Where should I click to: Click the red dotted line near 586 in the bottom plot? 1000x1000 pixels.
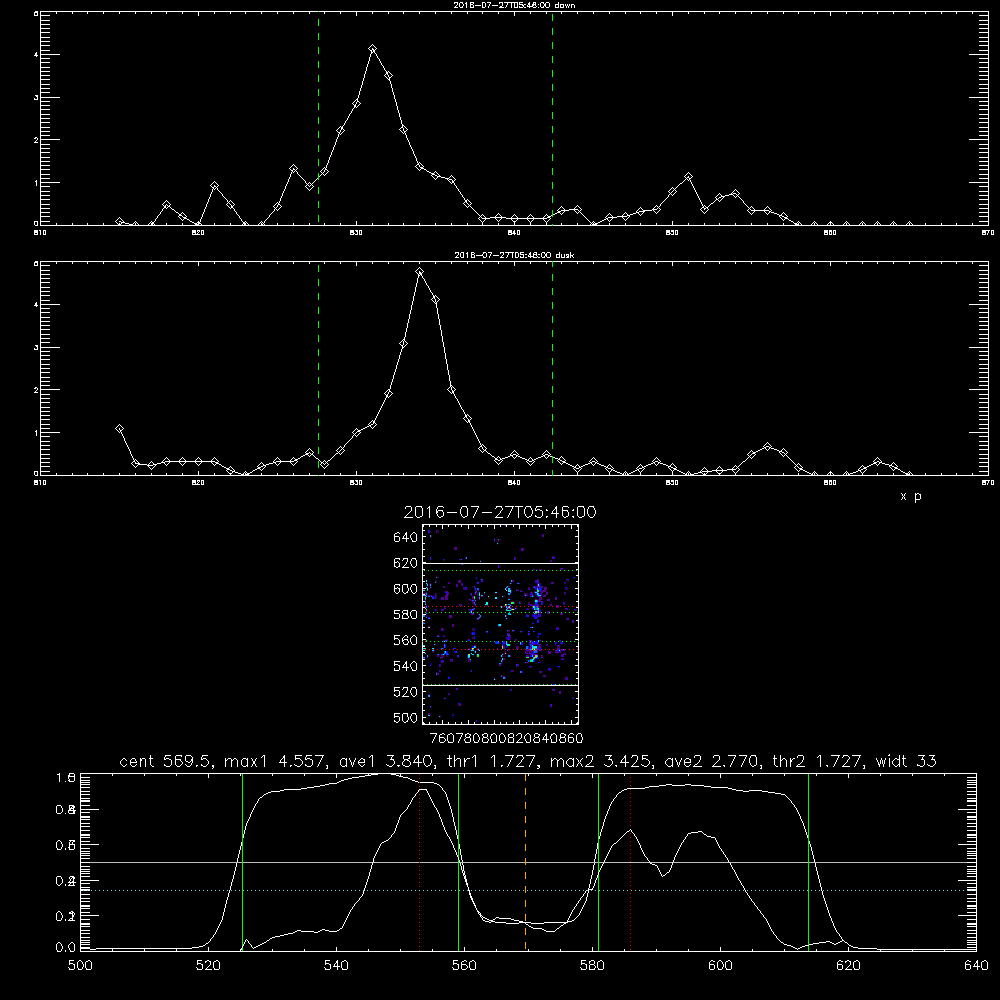click(x=630, y=861)
